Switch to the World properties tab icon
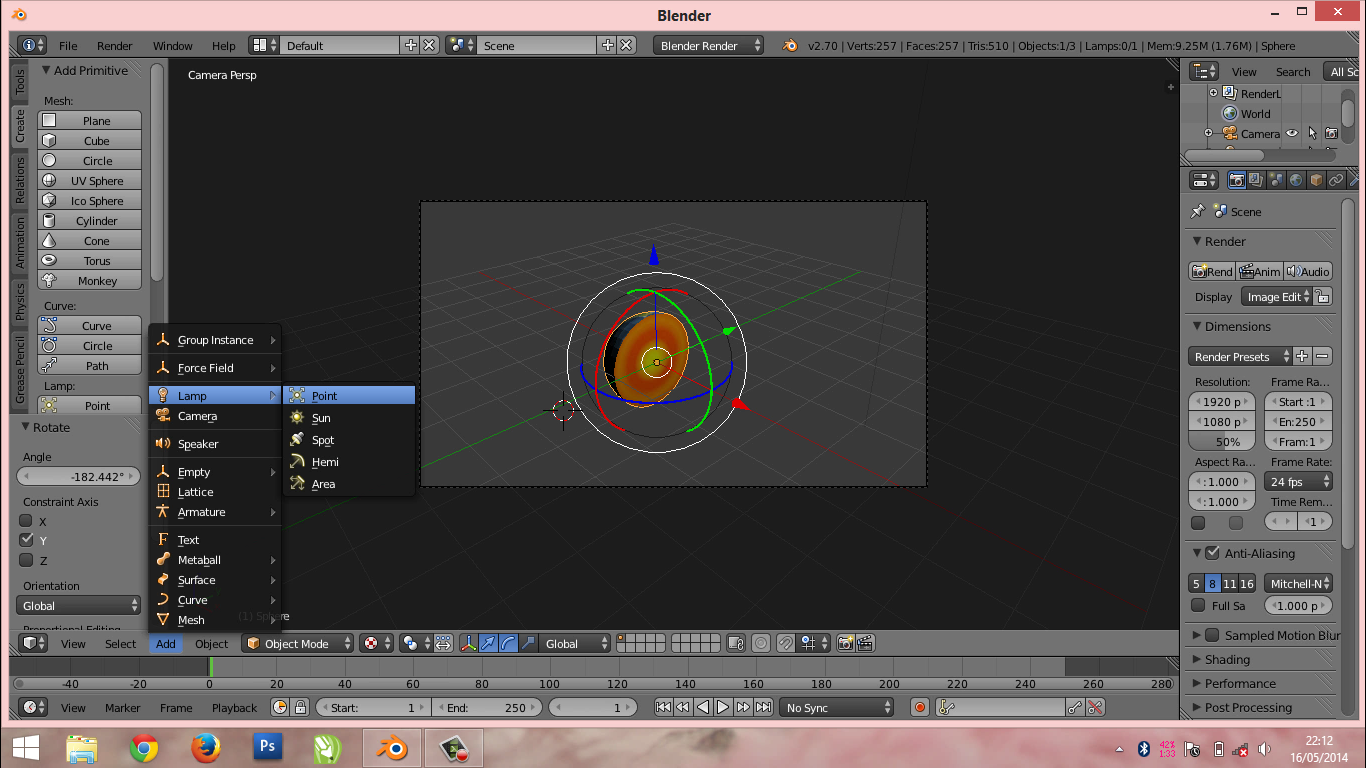Viewport: 1366px width, 768px height. [1296, 180]
